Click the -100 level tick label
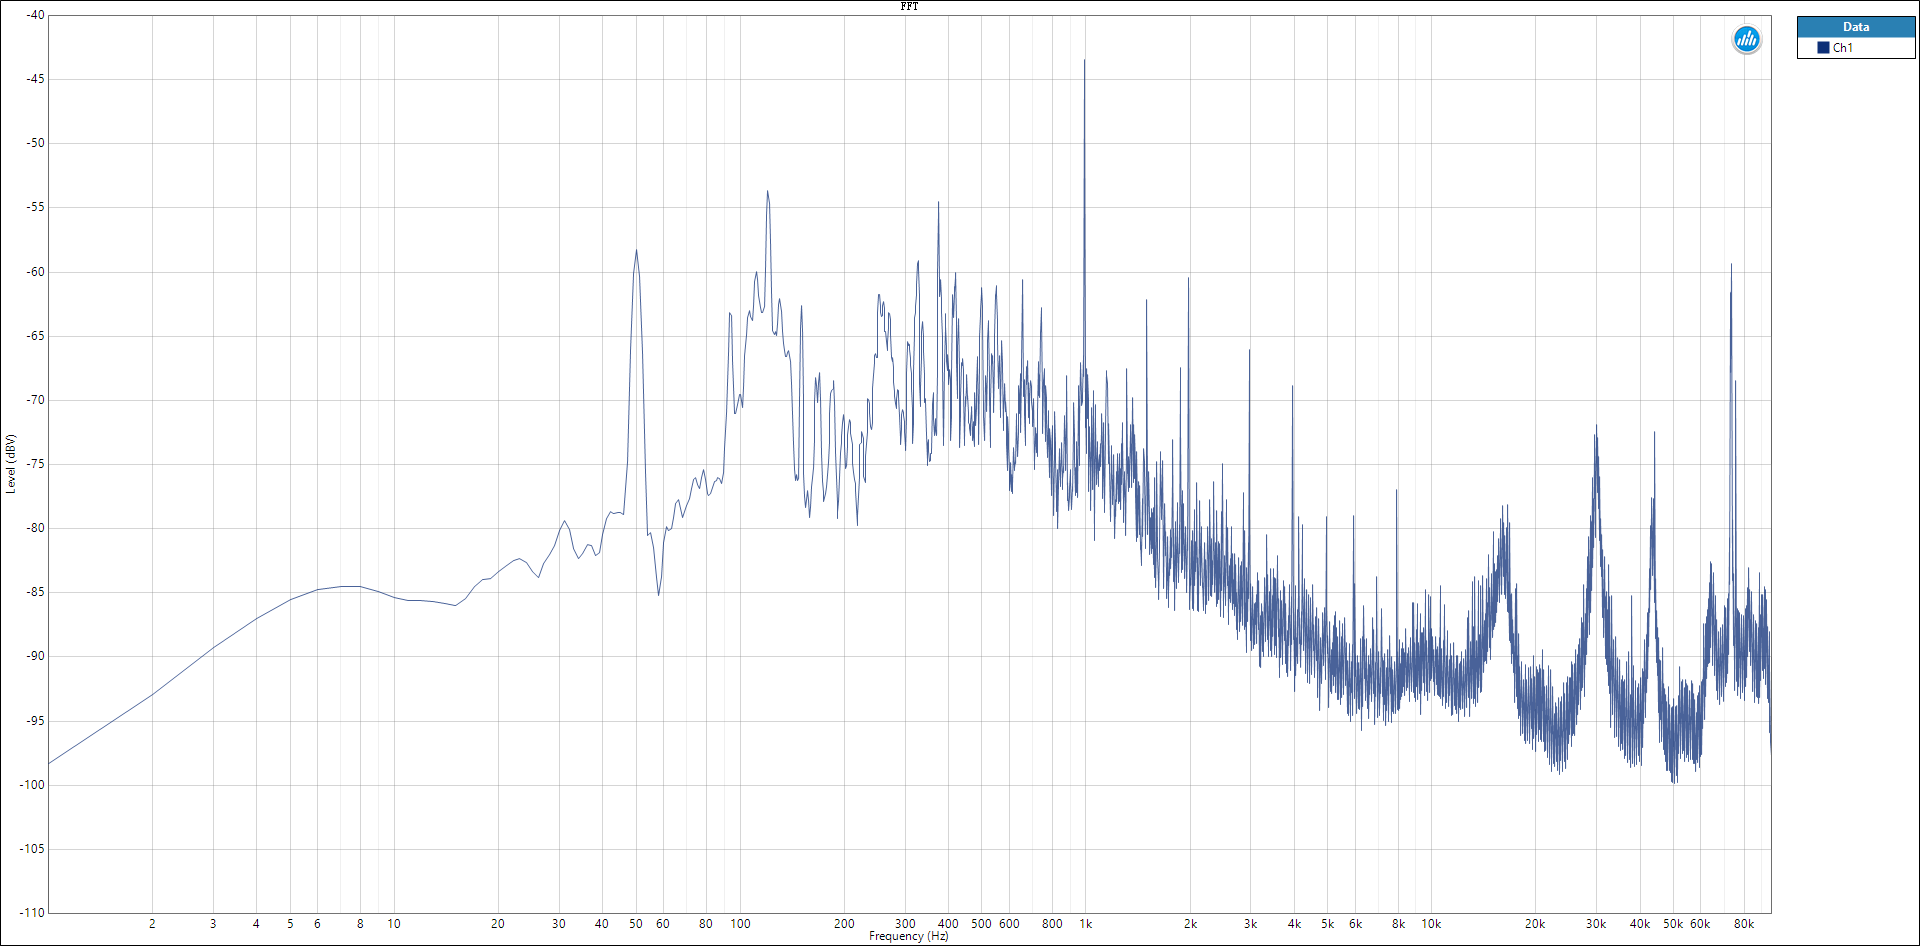The height and width of the screenshot is (946, 1920). pyautogui.click(x=32, y=785)
